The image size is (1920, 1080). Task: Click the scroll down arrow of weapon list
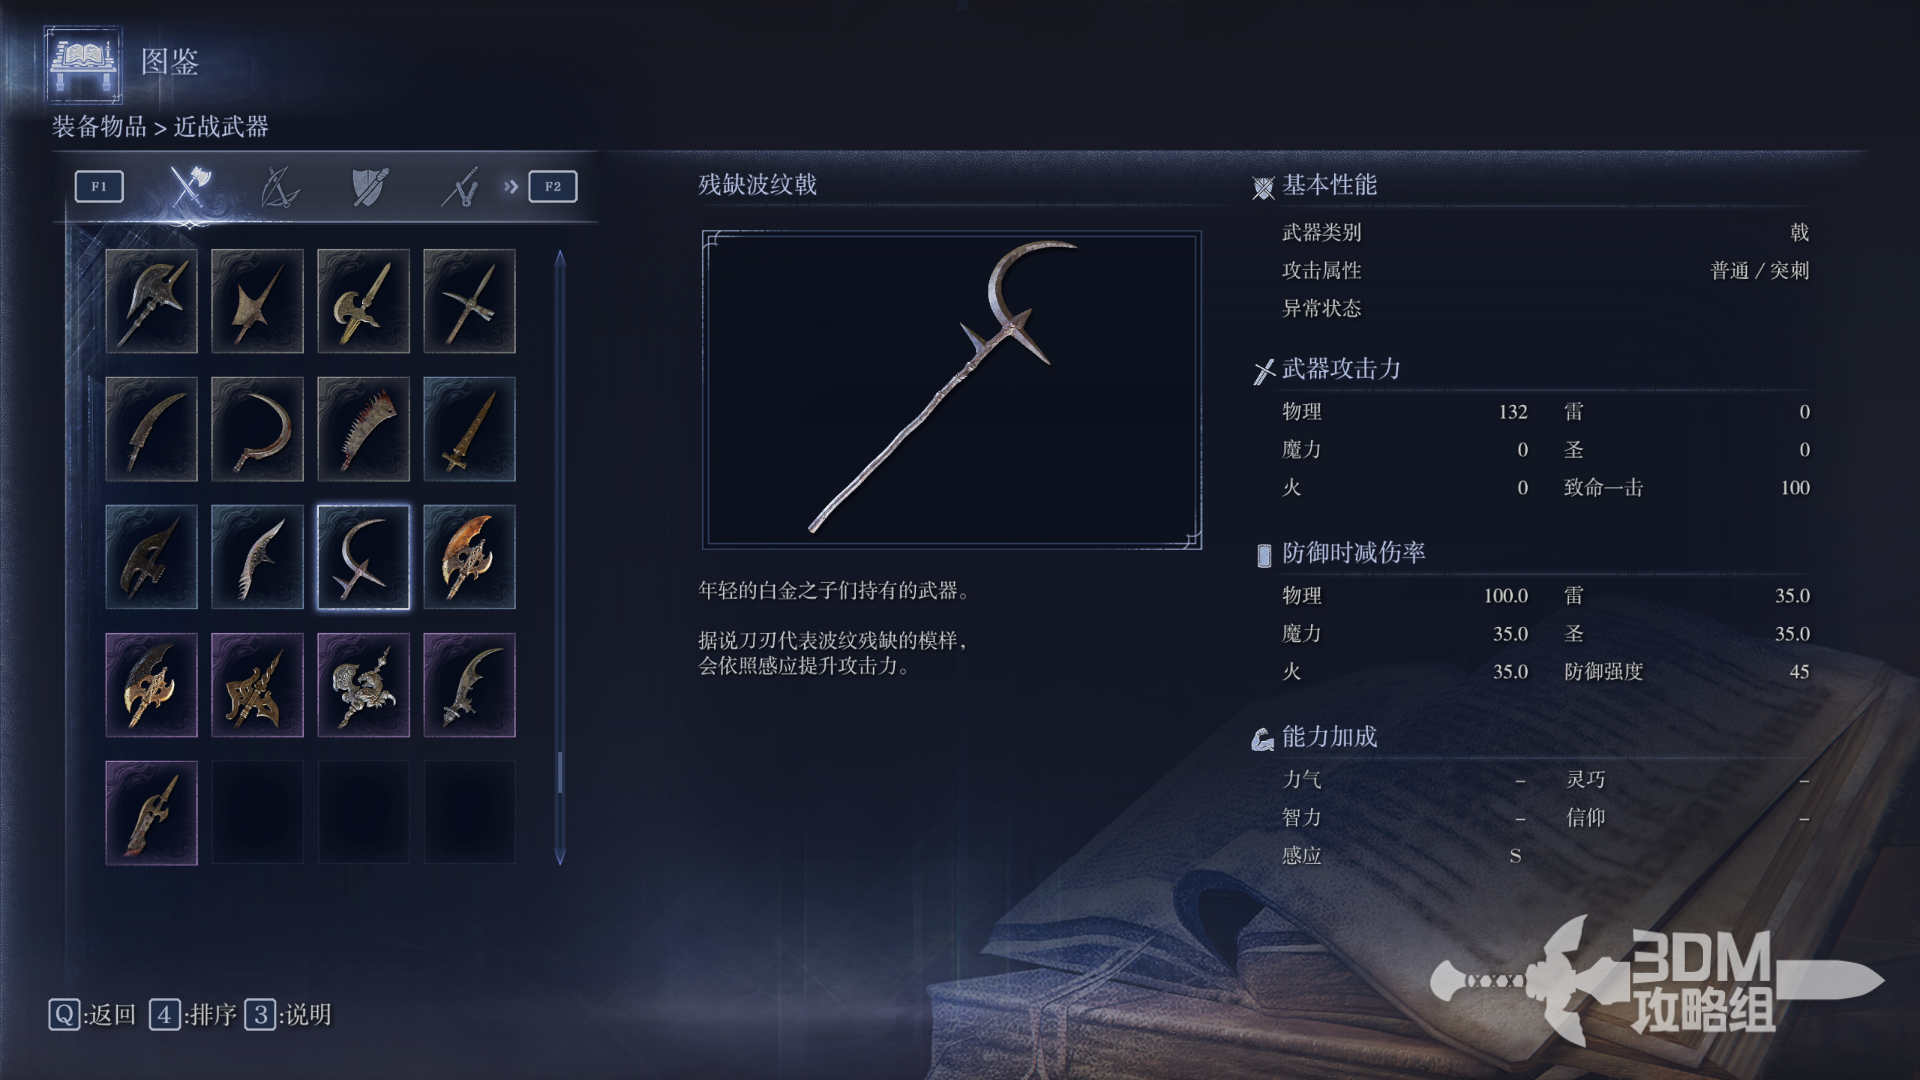[x=560, y=857]
